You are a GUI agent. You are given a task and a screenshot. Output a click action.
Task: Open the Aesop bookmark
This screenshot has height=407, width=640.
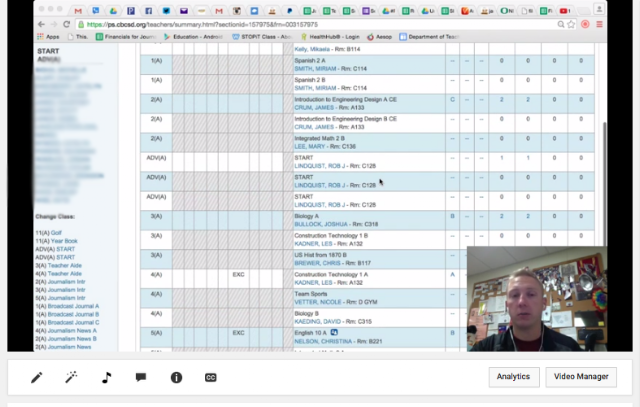pos(380,37)
